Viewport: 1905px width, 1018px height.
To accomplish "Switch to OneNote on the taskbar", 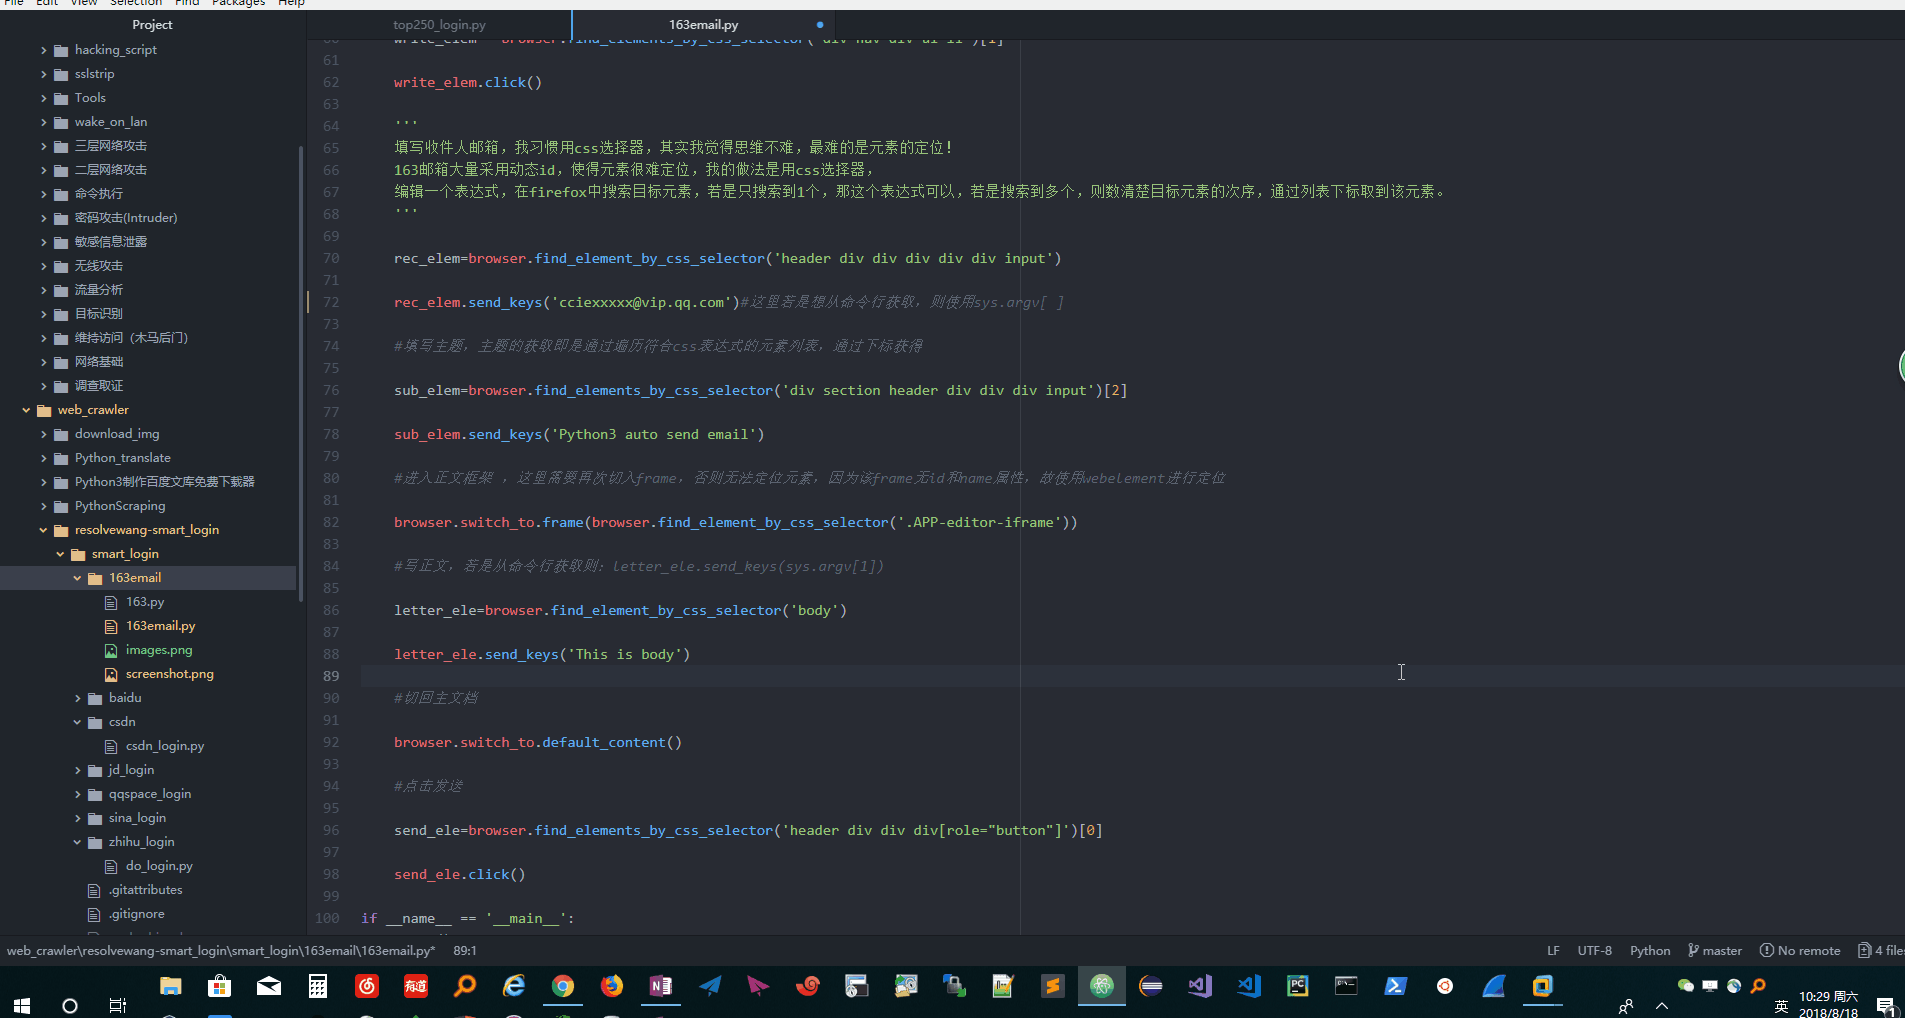I will [661, 987].
